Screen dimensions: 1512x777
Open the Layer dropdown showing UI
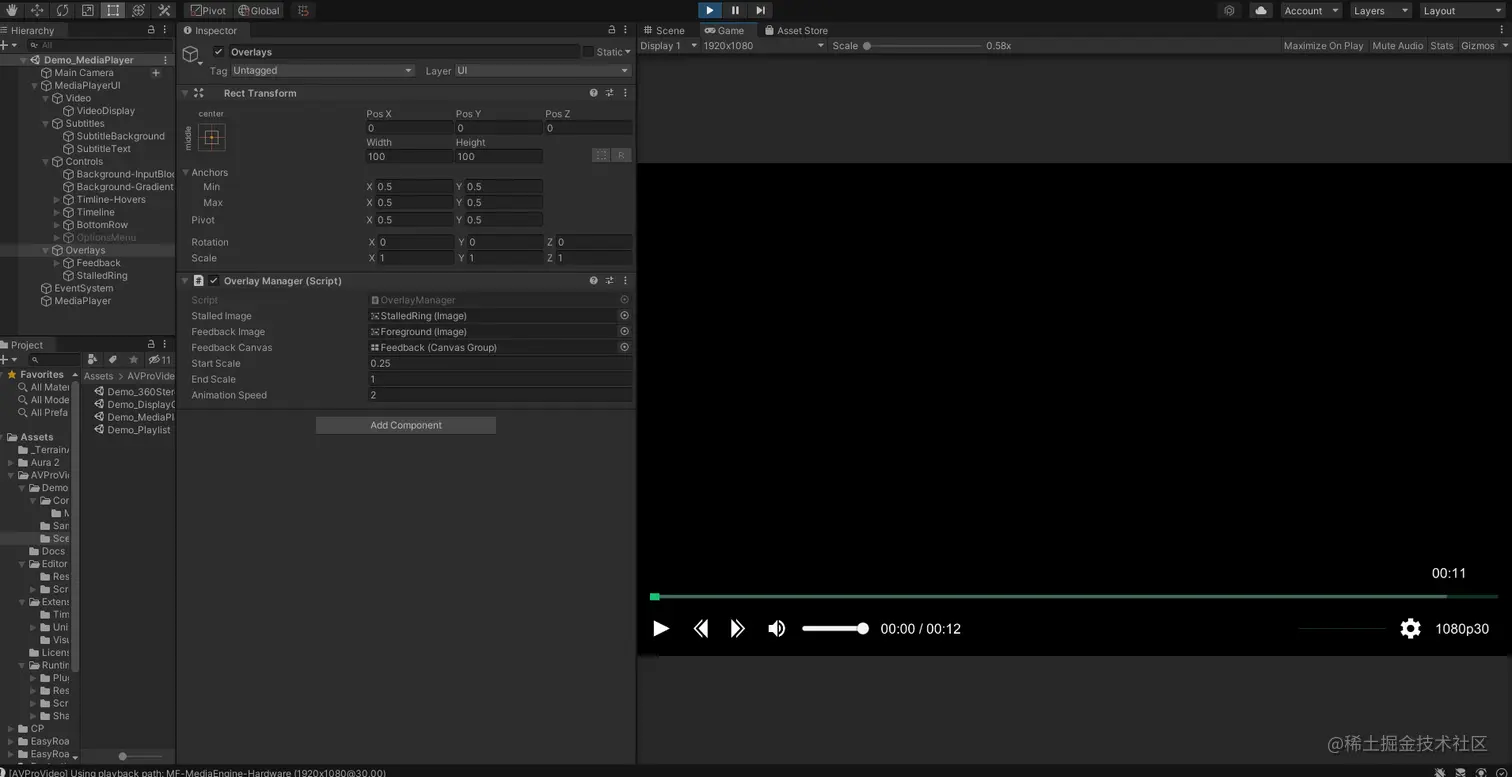coord(543,71)
